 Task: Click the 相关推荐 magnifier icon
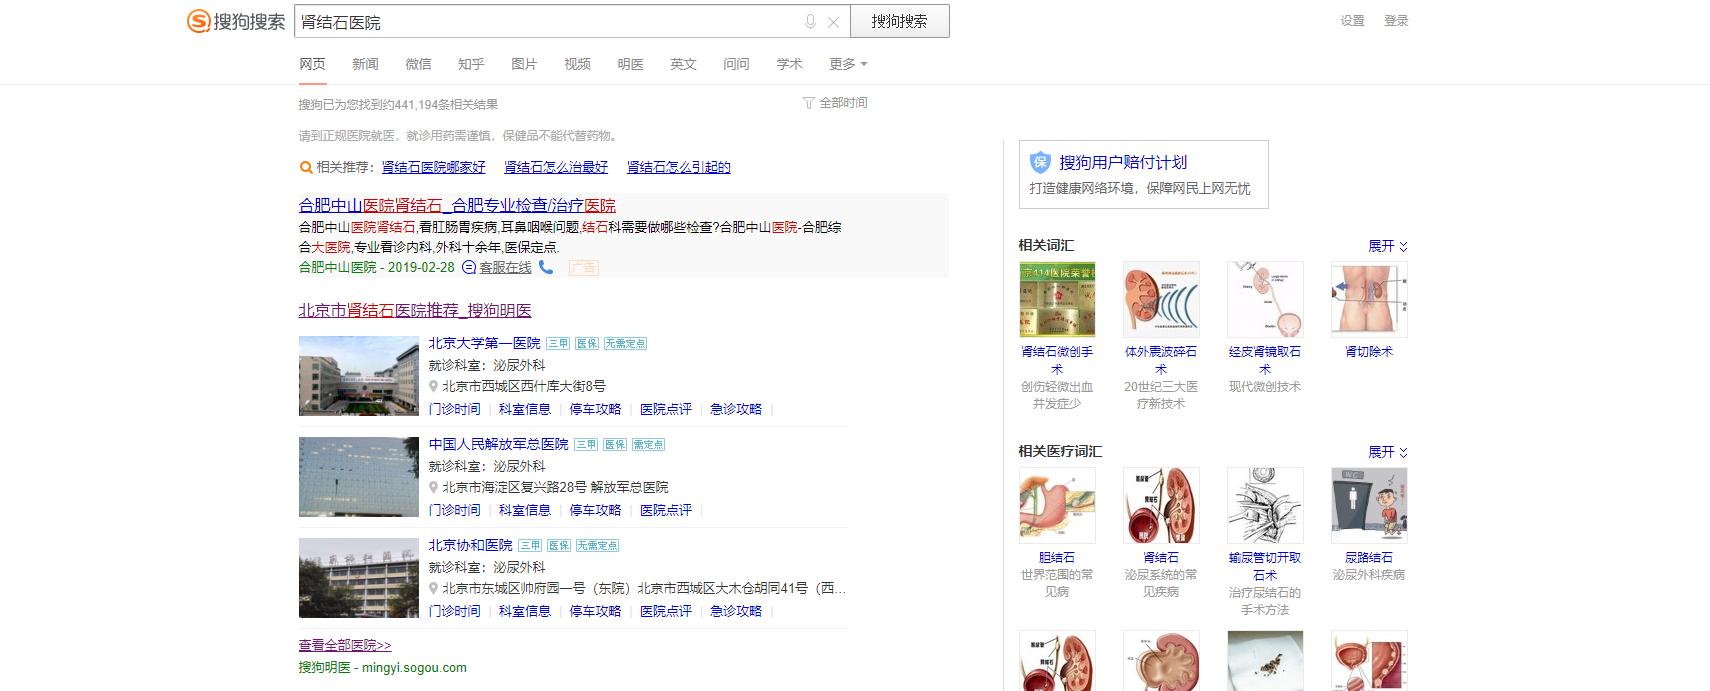point(306,167)
